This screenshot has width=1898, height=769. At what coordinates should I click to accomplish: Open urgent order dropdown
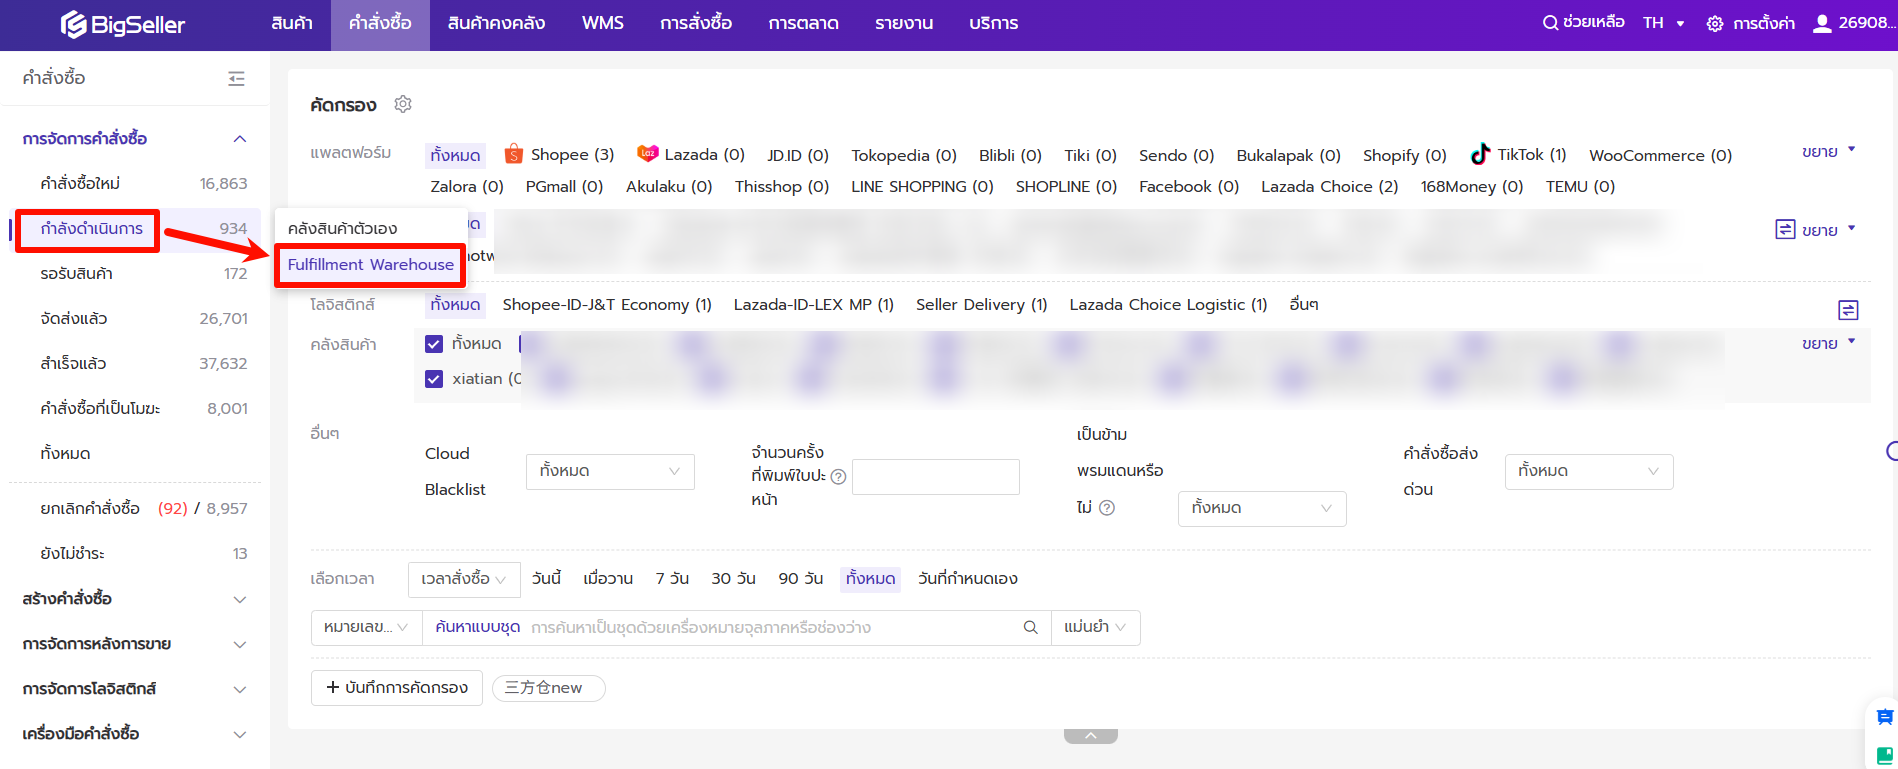(x=1589, y=471)
